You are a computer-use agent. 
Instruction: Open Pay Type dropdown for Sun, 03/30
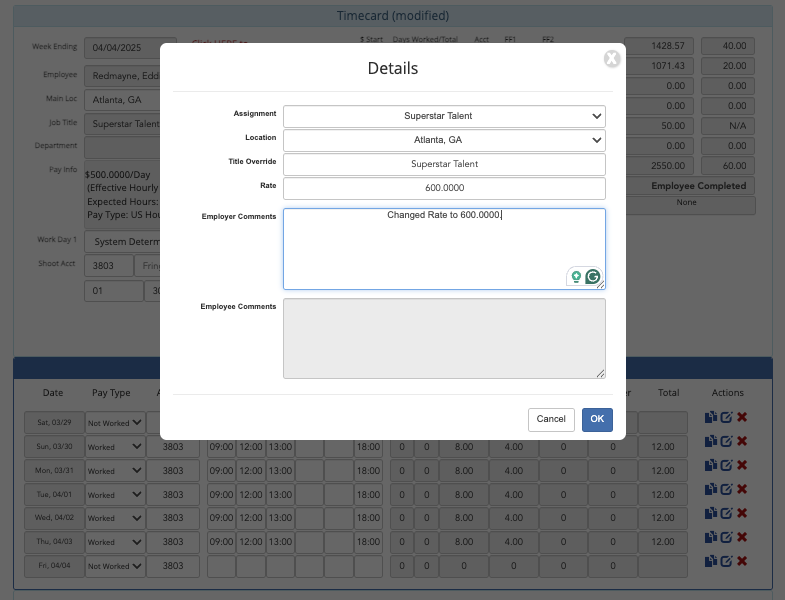point(115,447)
